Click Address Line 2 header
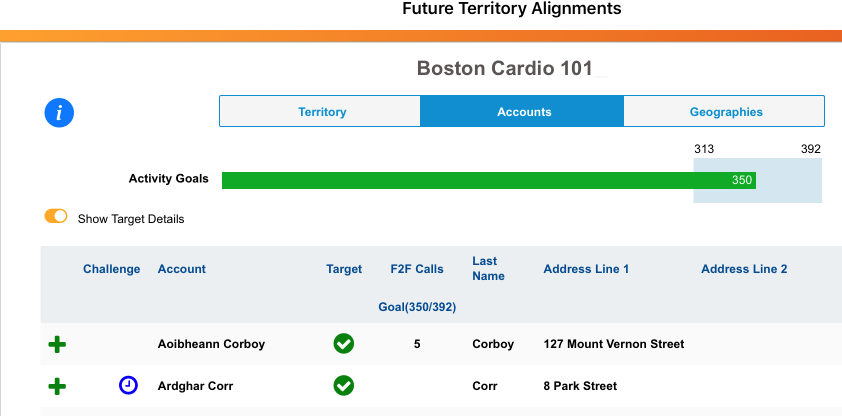 [744, 269]
